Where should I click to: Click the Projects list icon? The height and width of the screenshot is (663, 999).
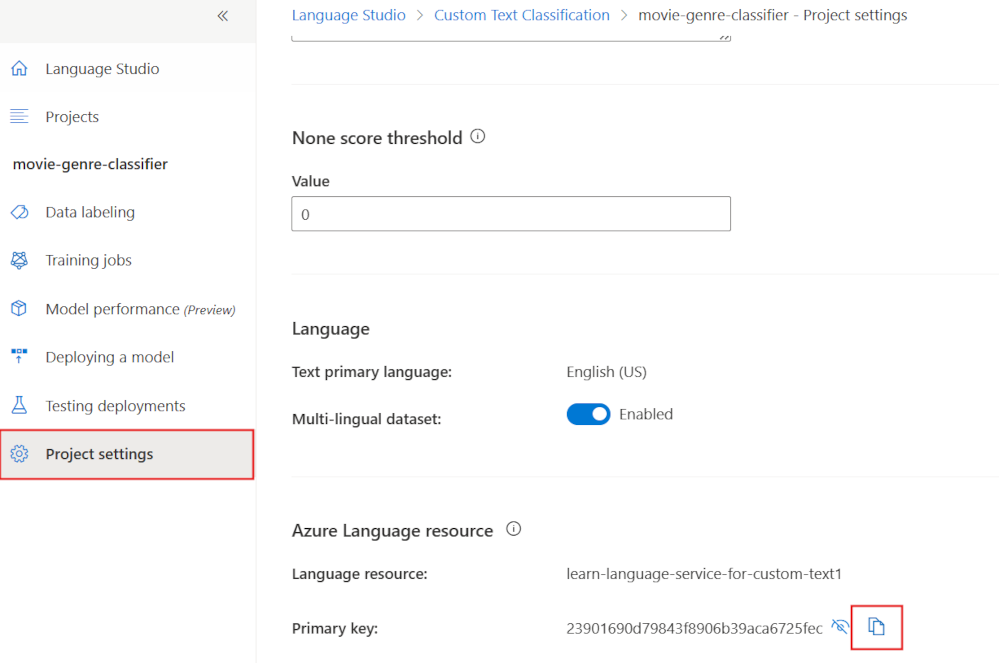pyautogui.click(x=19, y=117)
